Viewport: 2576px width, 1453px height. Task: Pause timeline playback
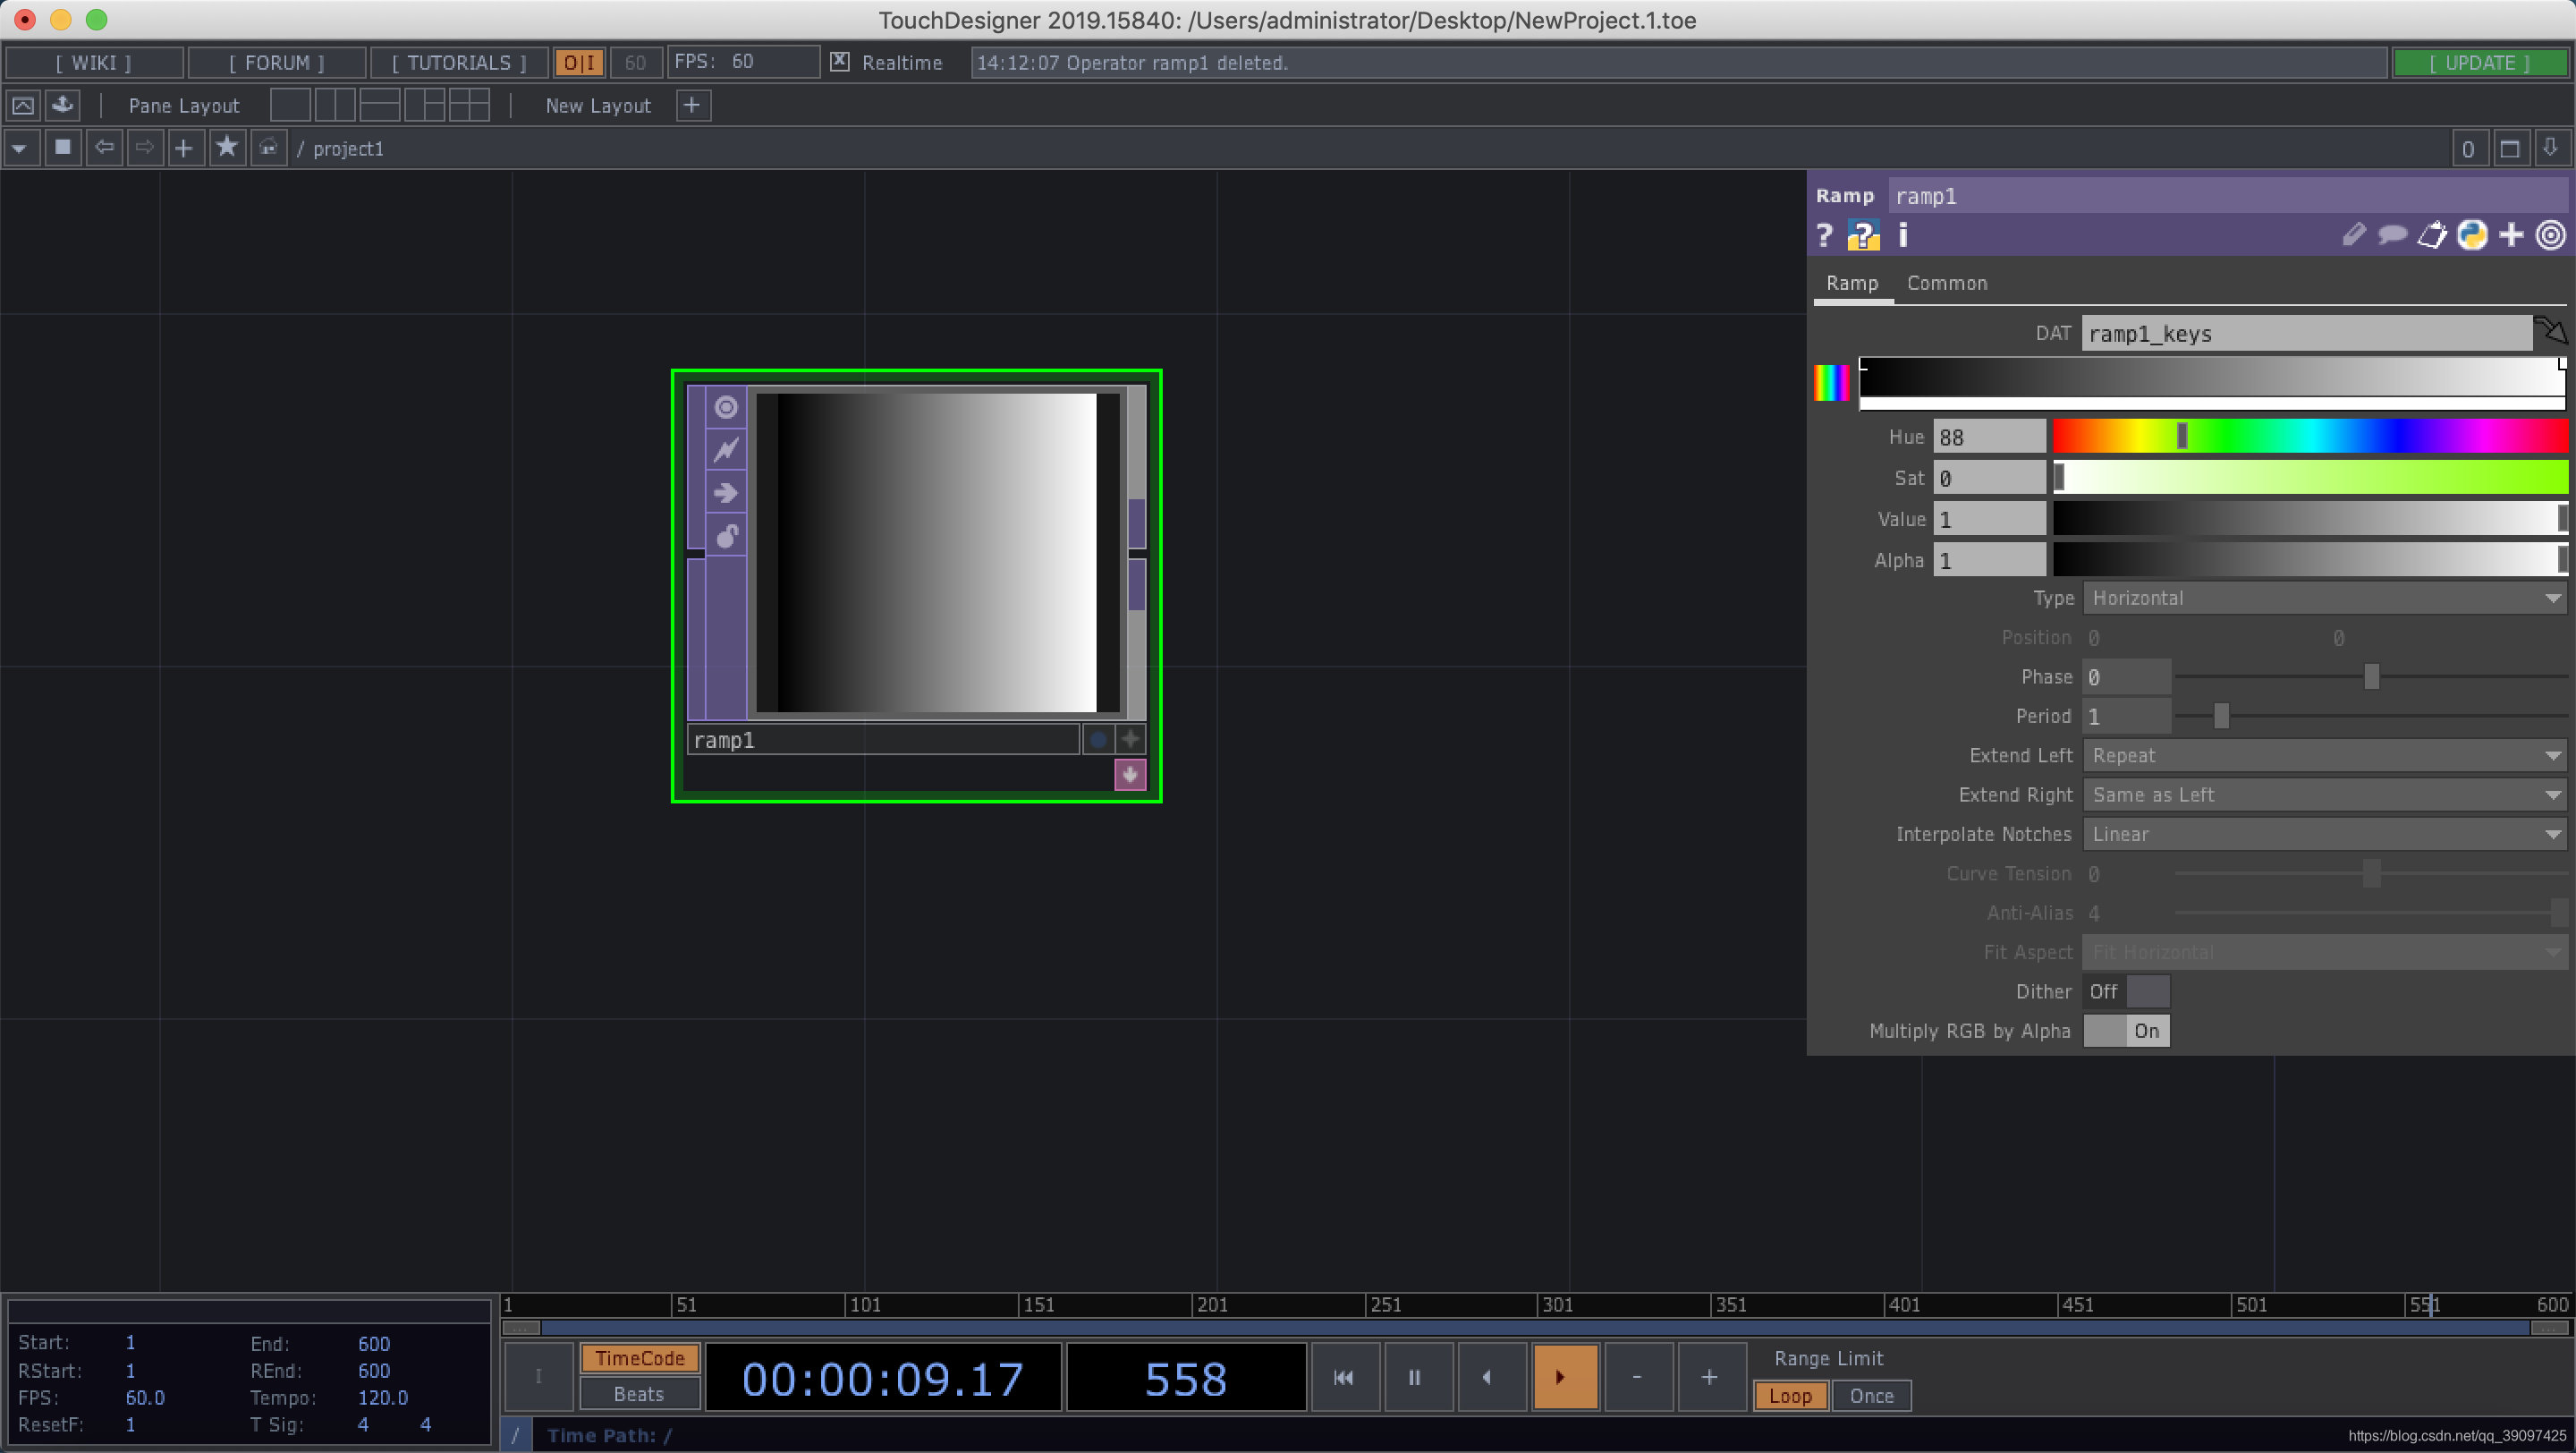1414,1377
